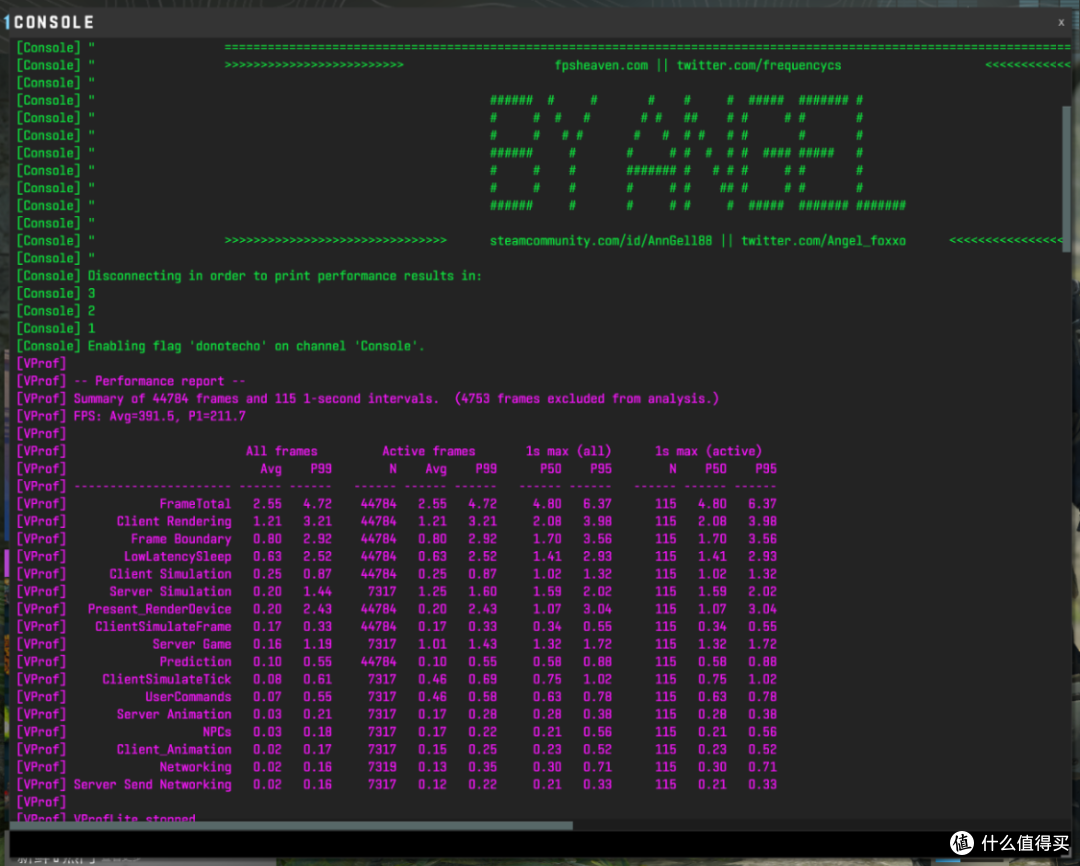Click the Client_Animation row label
This screenshot has width=1080, height=866.
[174, 750]
